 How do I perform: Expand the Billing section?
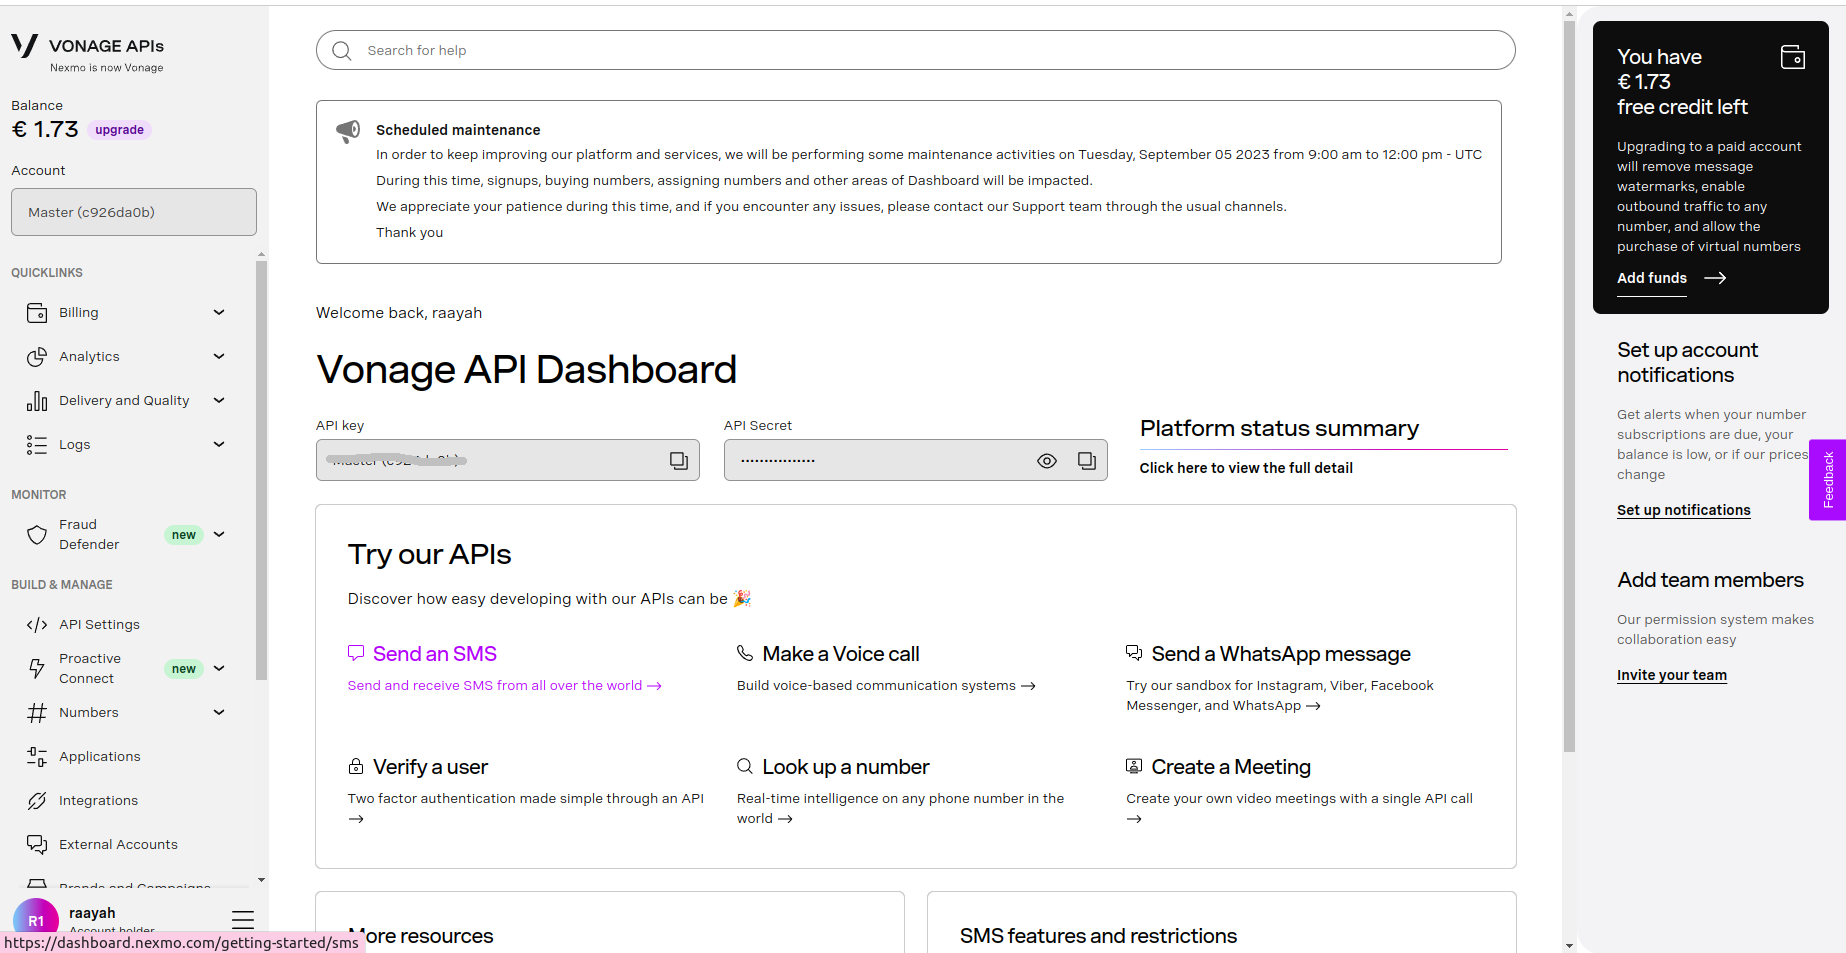(x=219, y=312)
